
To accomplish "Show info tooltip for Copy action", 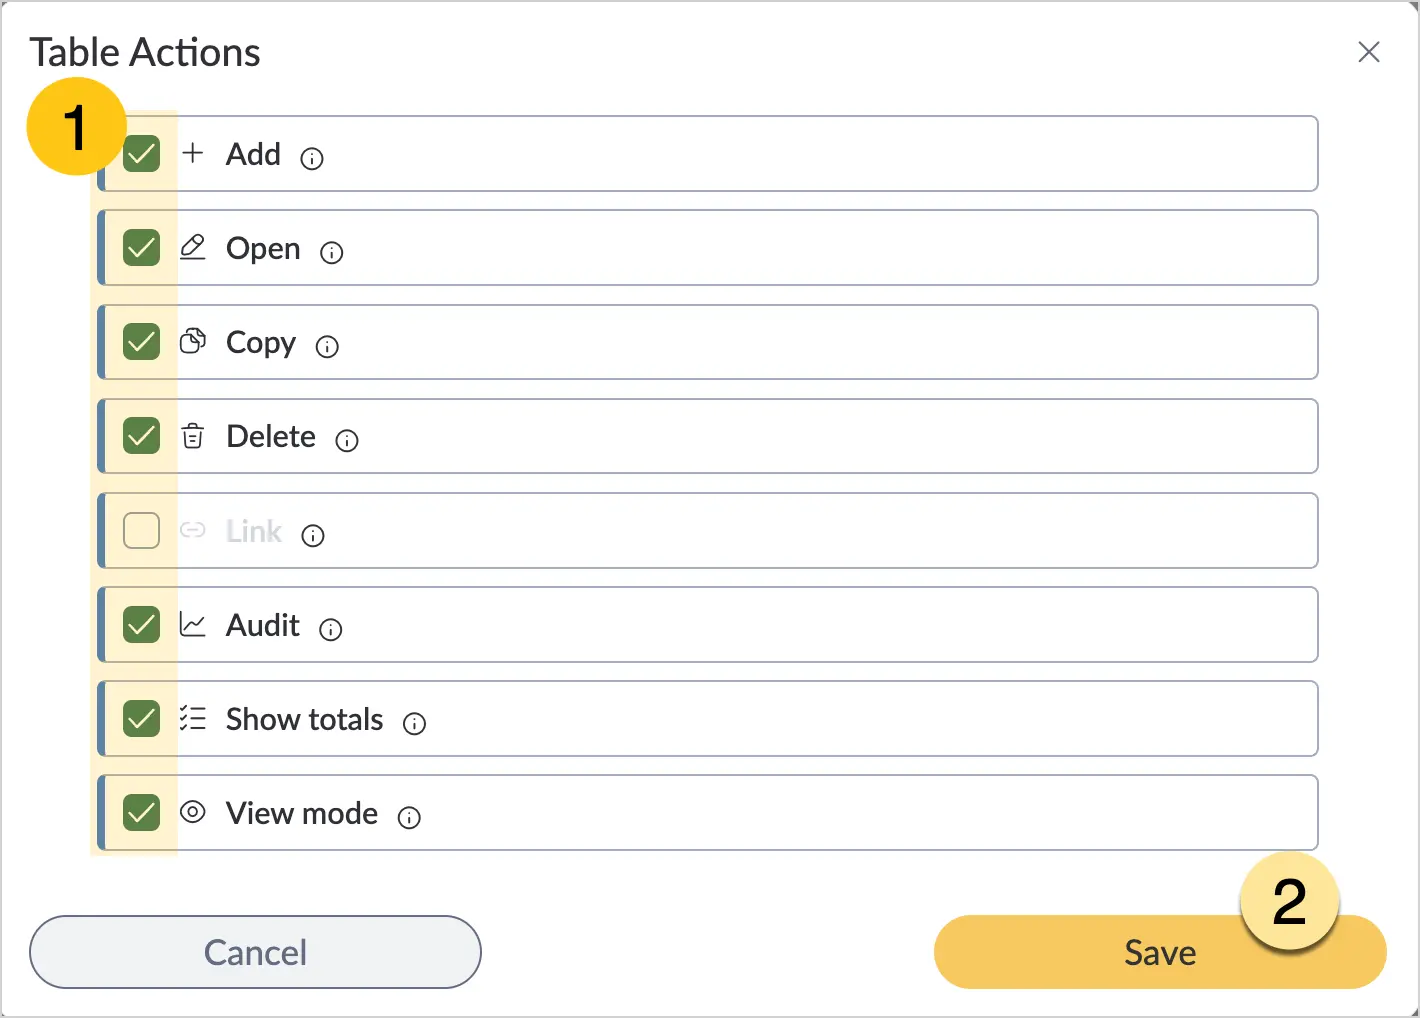I will (x=327, y=347).
